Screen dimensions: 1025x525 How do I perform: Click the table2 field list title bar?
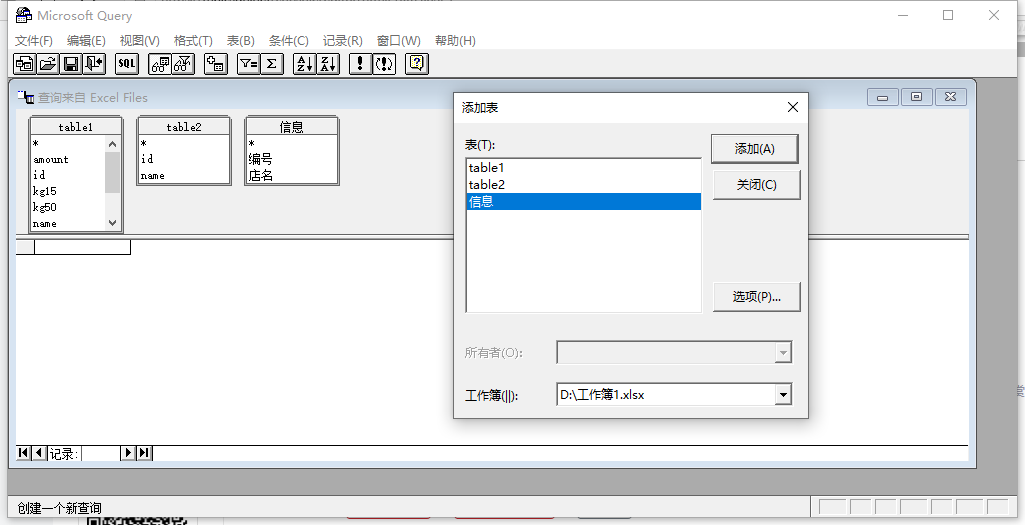click(184, 127)
